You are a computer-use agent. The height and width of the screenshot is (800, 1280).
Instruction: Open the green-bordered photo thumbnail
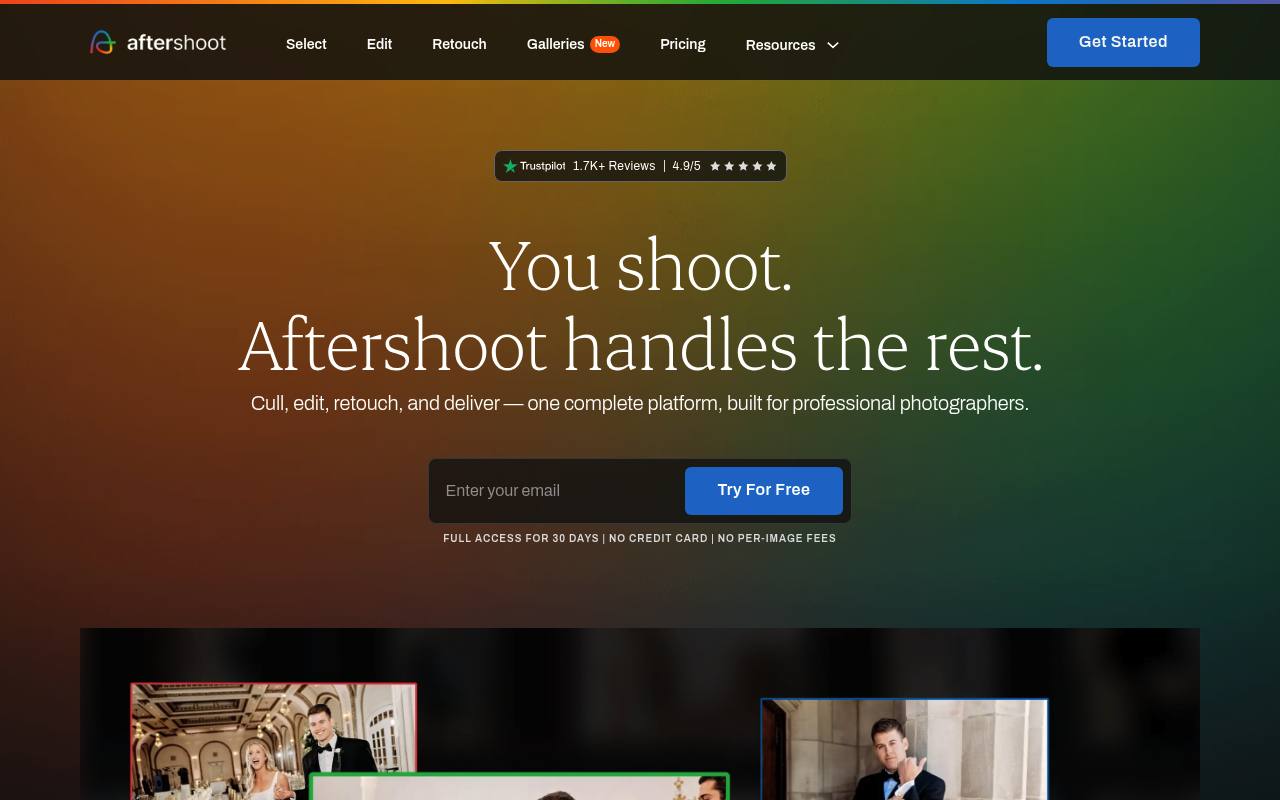pyautogui.click(x=519, y=786)
